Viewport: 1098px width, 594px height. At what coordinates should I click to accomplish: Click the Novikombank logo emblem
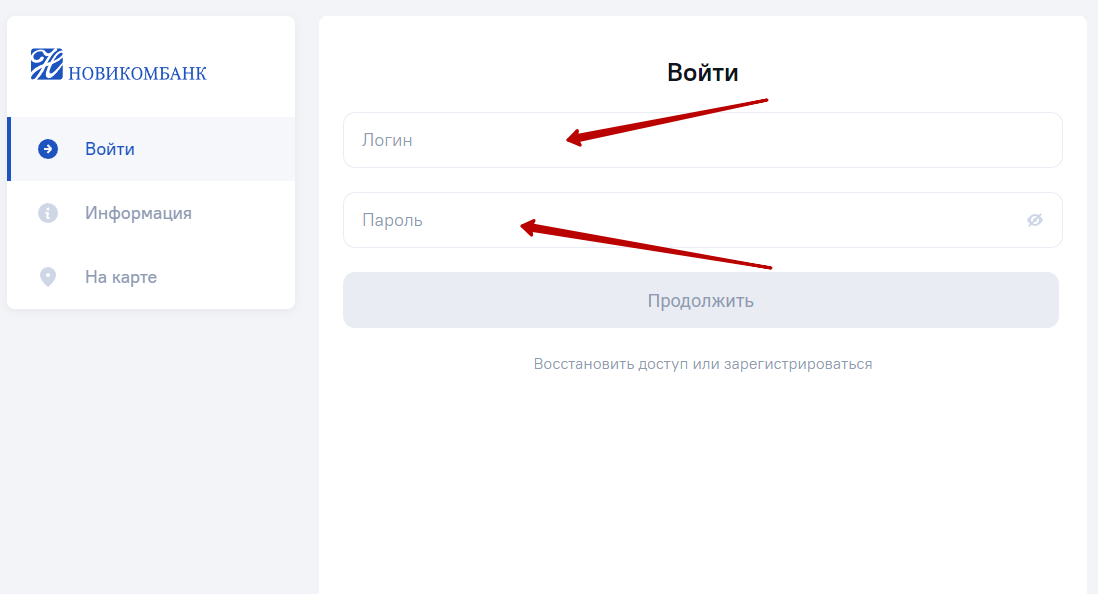(47, 64)
